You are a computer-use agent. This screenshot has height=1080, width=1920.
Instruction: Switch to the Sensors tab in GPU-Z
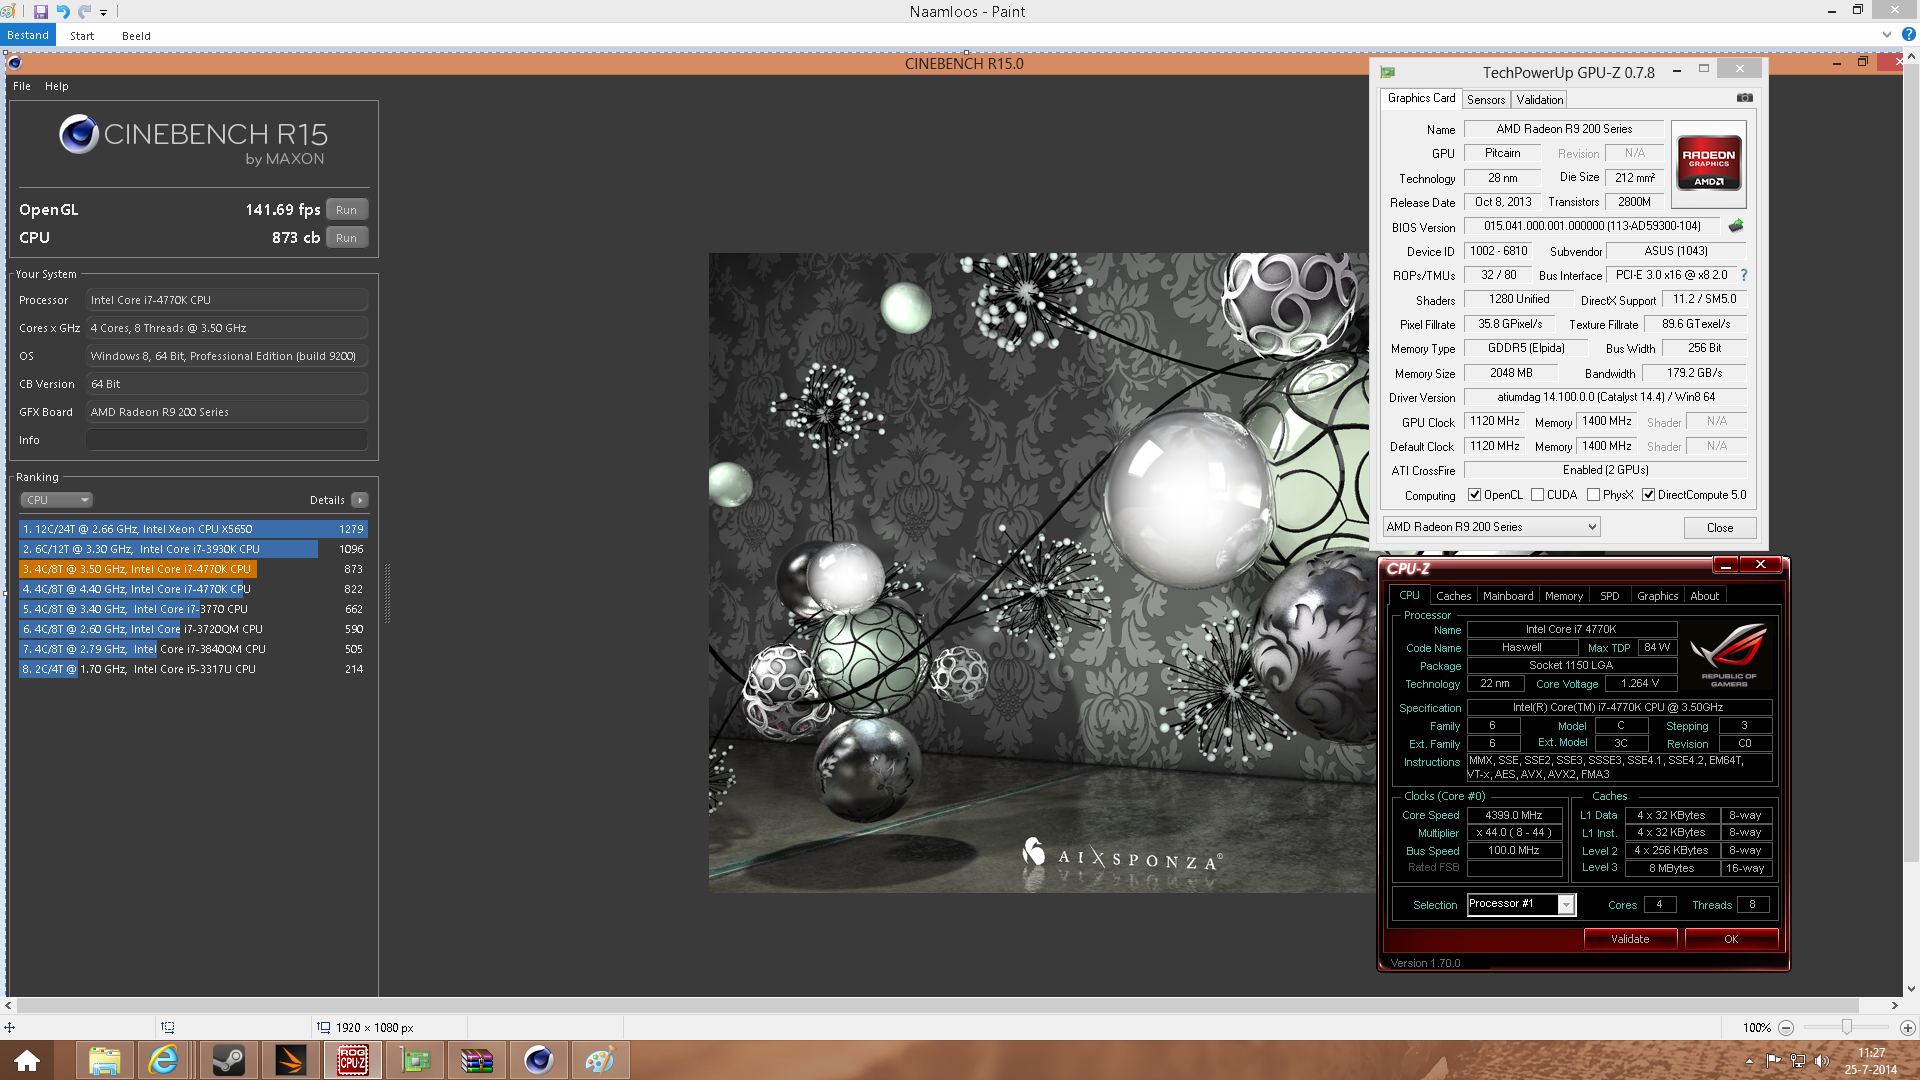[1486, 100]
